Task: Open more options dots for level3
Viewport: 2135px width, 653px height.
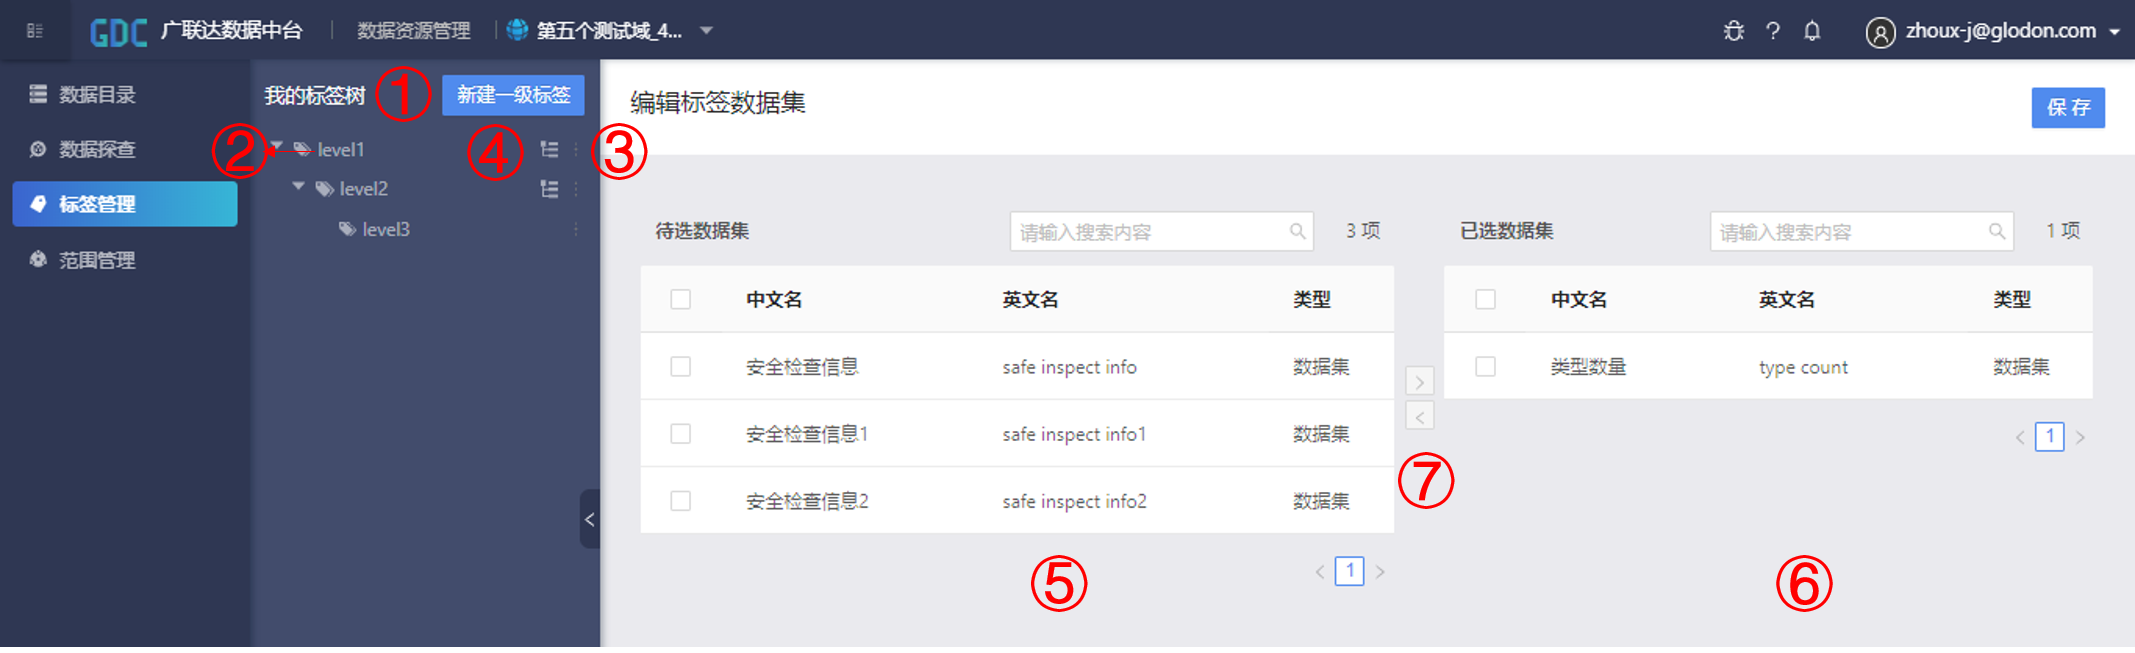Action: pyautogui.click(x=576, y=229)
